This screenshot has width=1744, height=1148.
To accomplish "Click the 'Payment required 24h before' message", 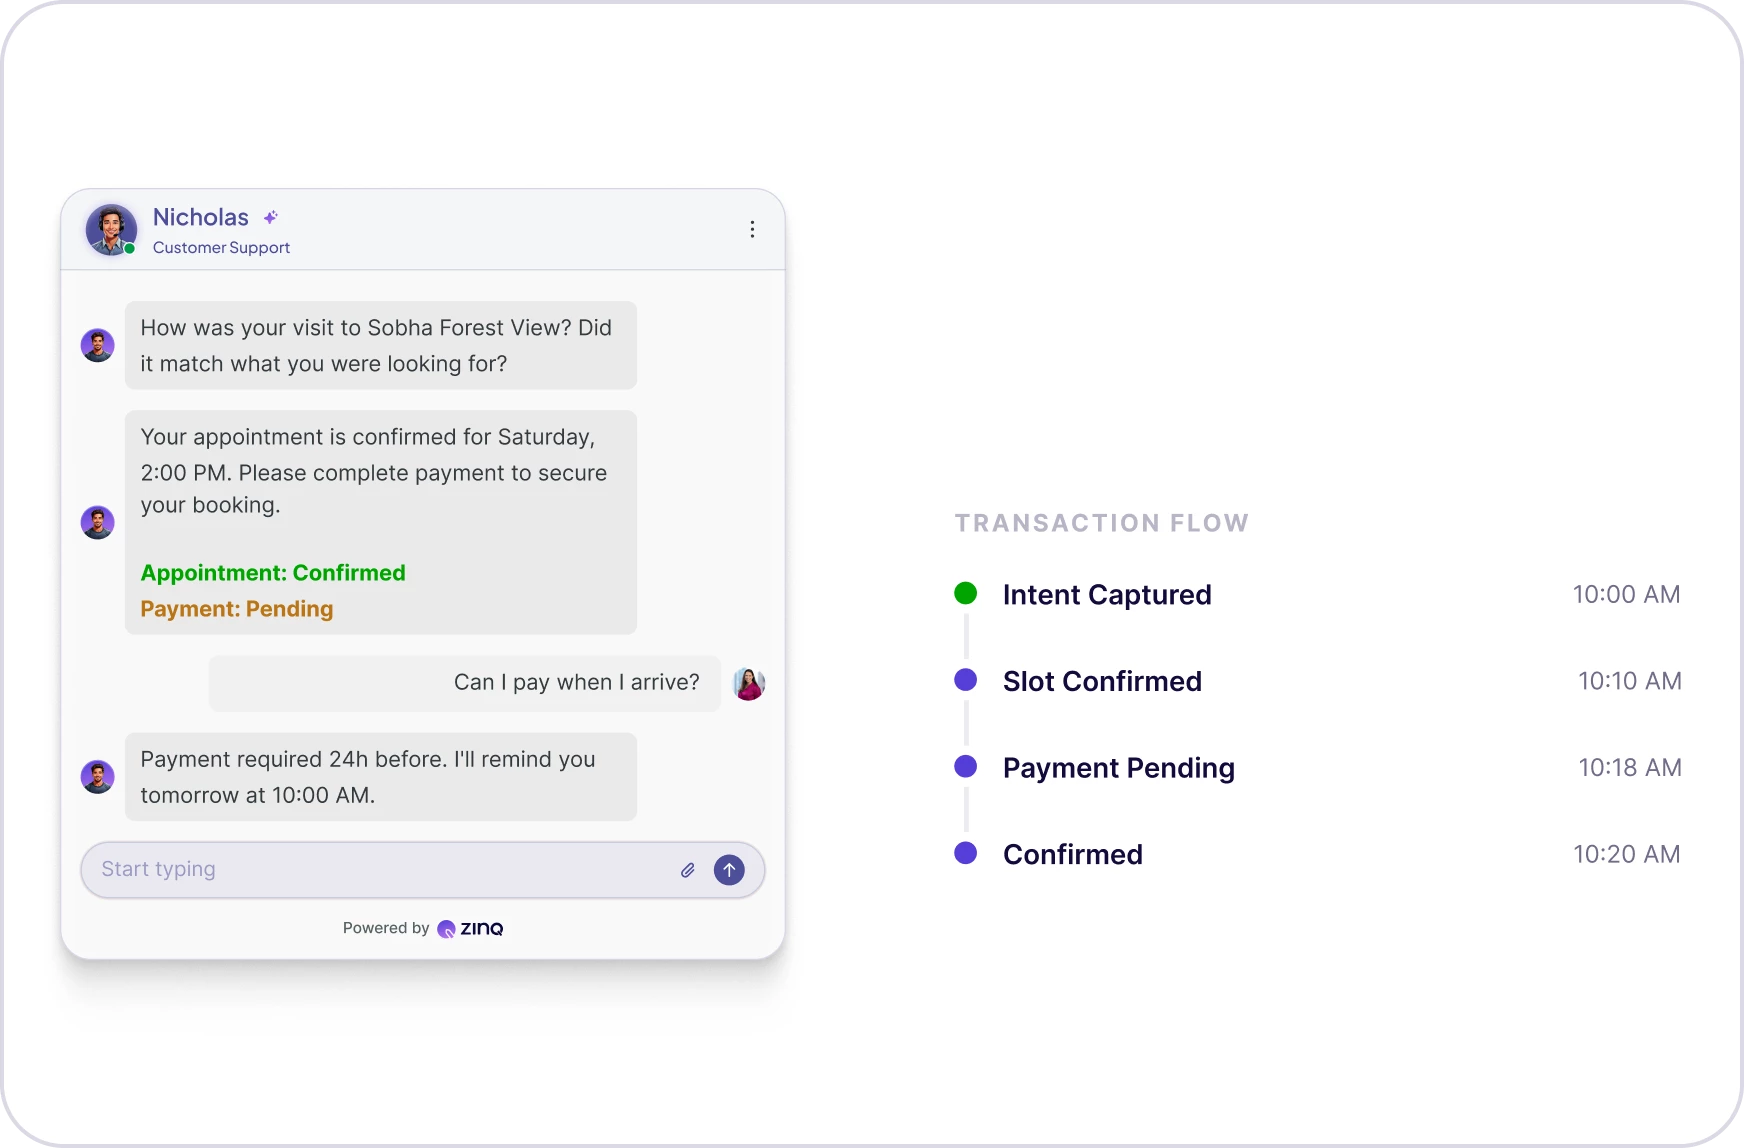I will pyautogui.click(x=381, y=777).
